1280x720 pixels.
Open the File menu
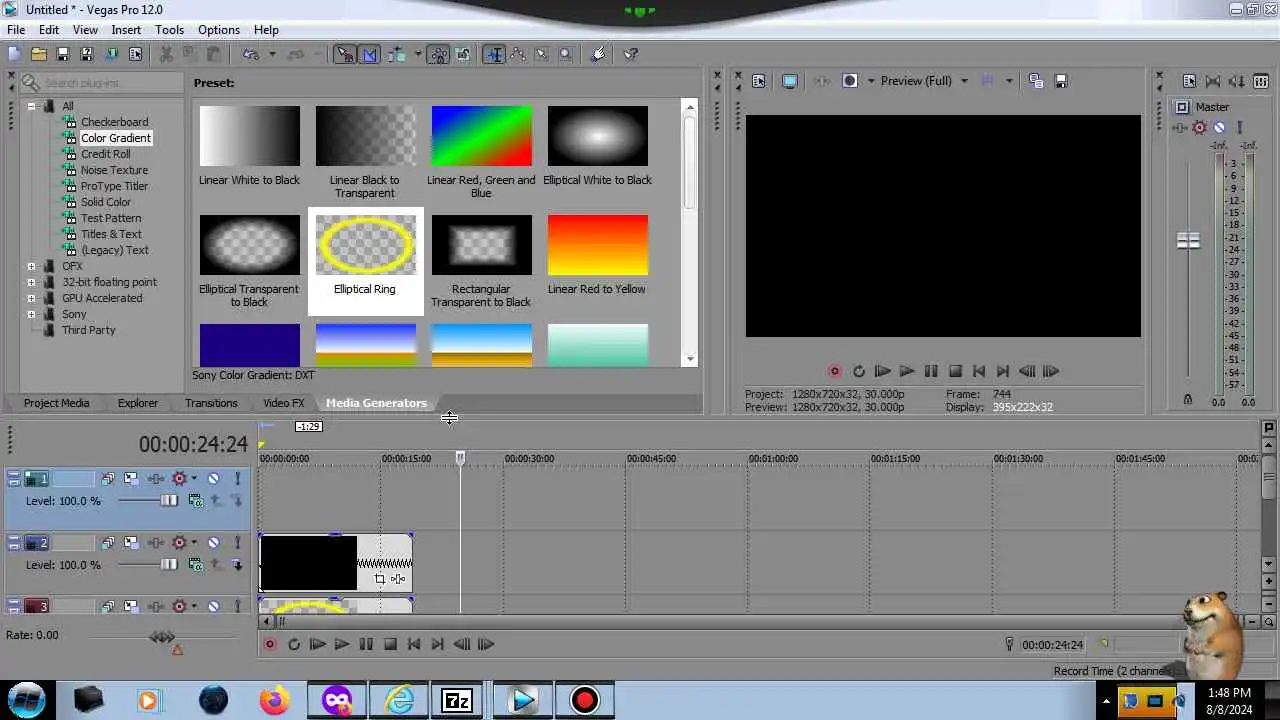tap(16, 30)
